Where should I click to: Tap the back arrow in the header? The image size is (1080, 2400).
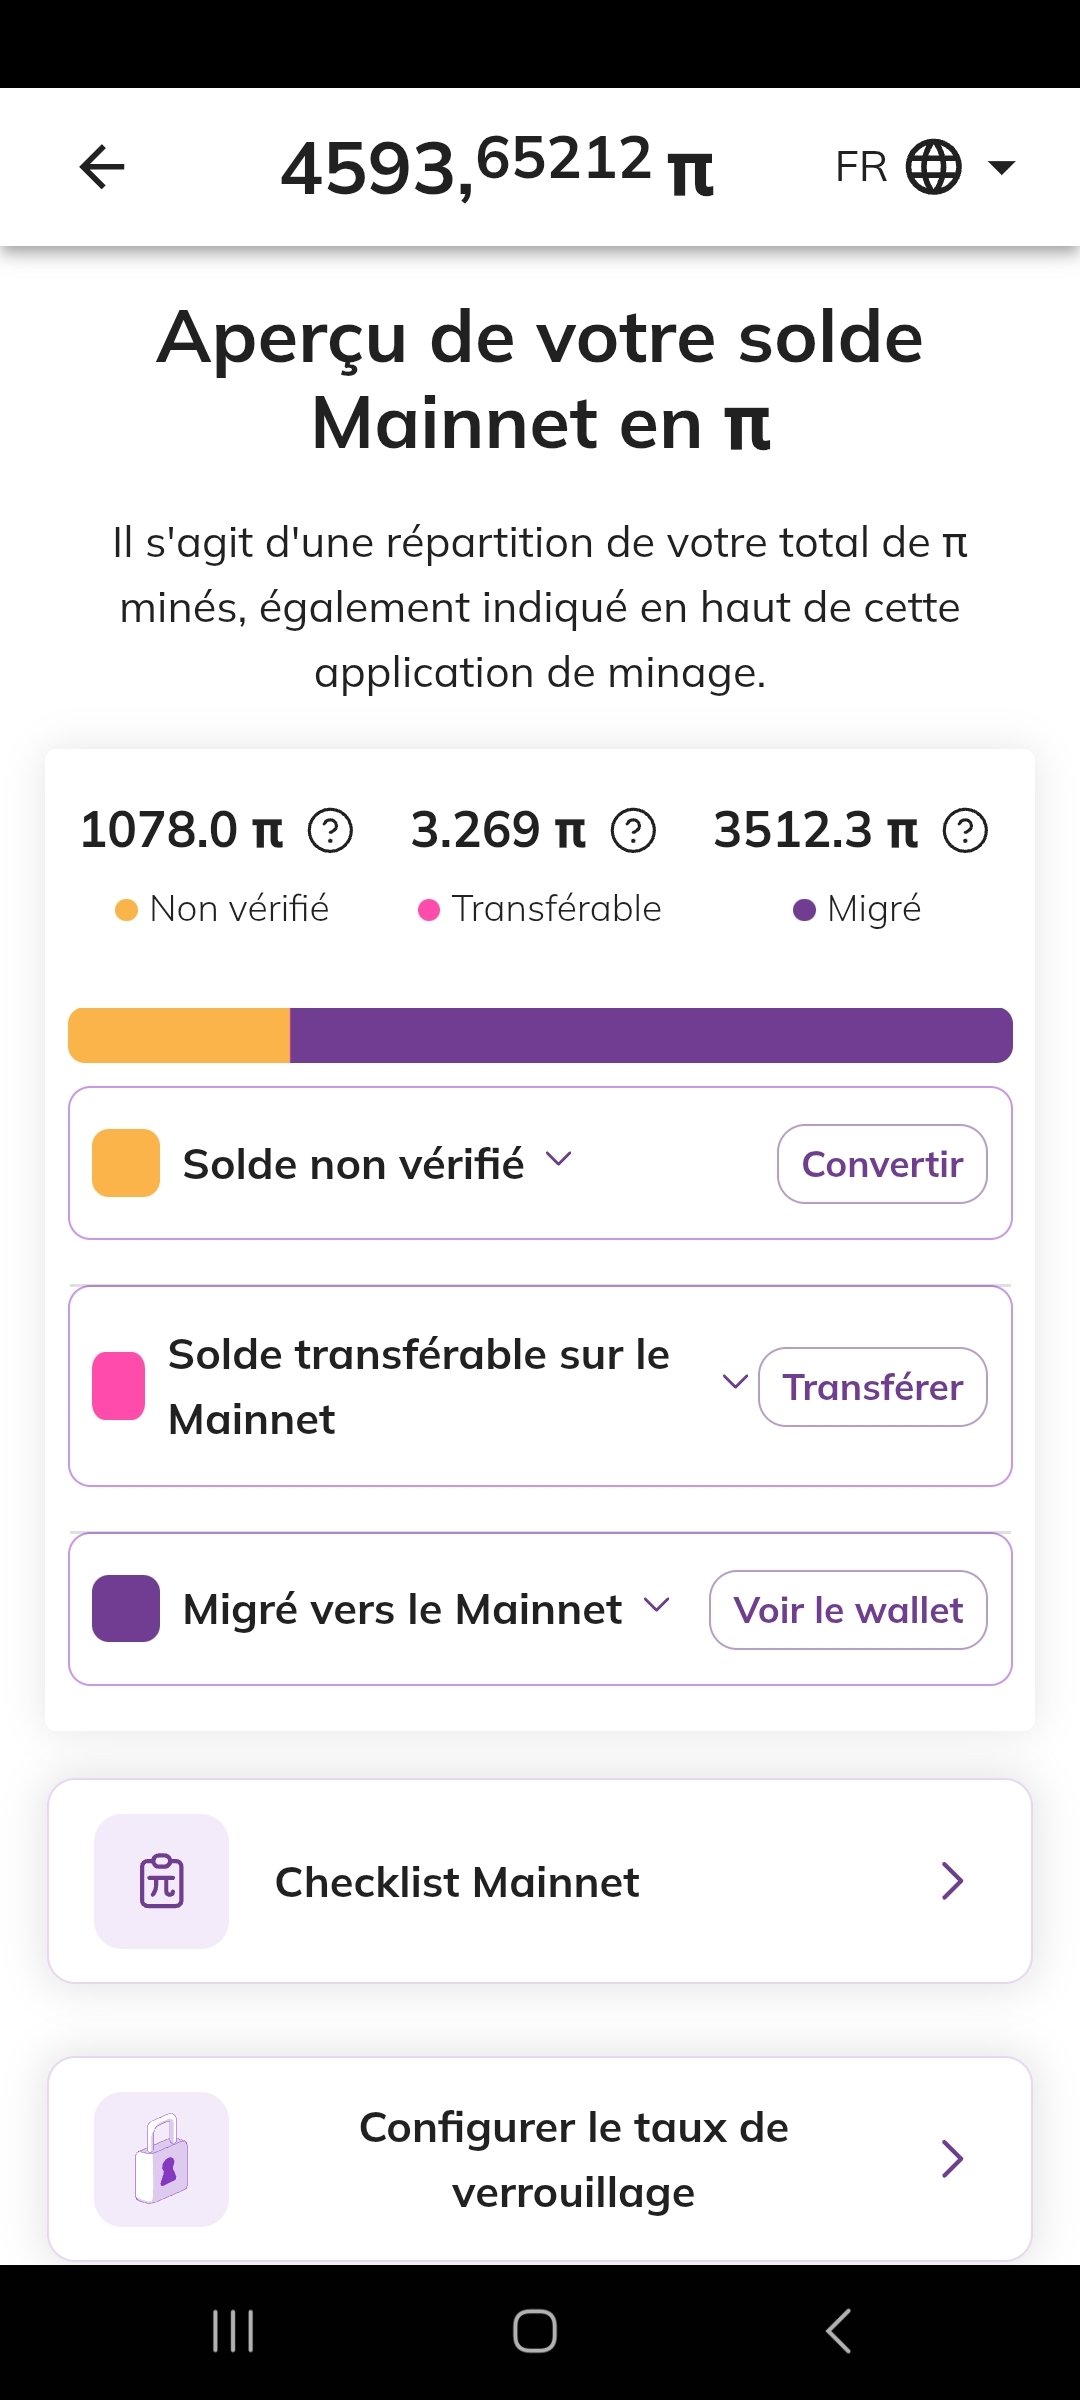(102, 167)
